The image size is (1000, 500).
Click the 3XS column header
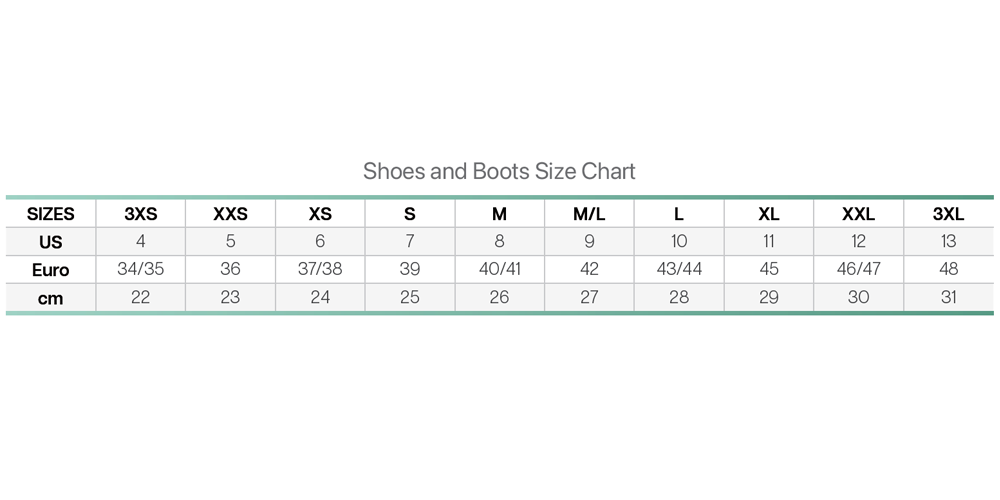141,214
